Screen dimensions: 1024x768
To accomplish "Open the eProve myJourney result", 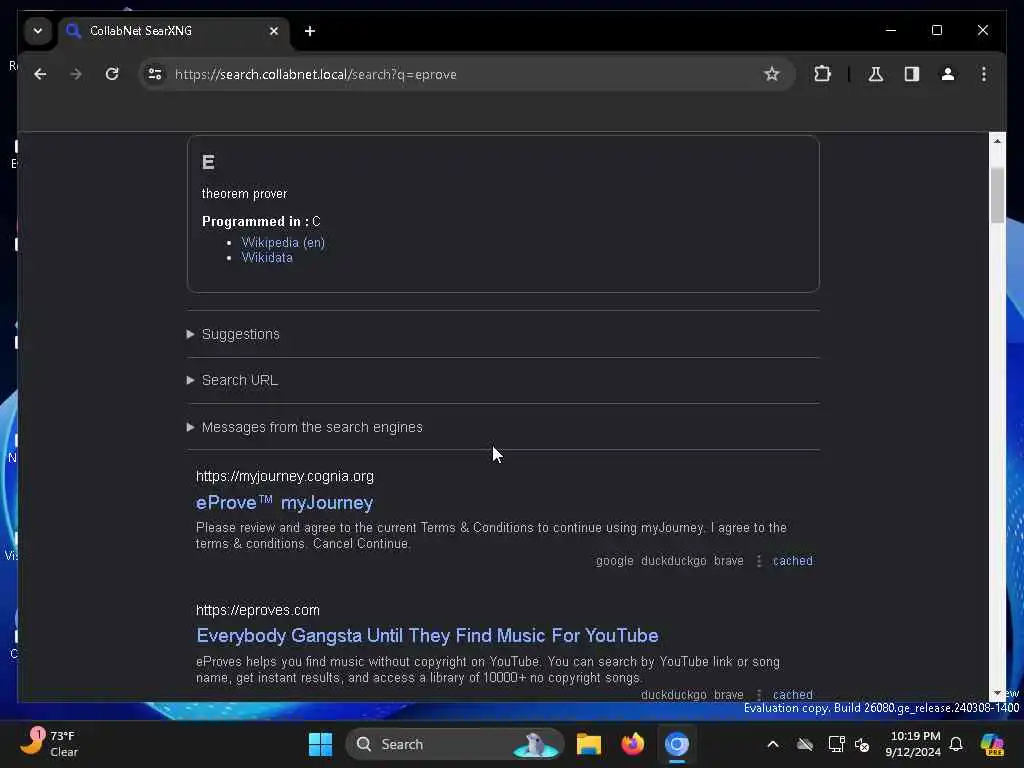I will [284, 503].
